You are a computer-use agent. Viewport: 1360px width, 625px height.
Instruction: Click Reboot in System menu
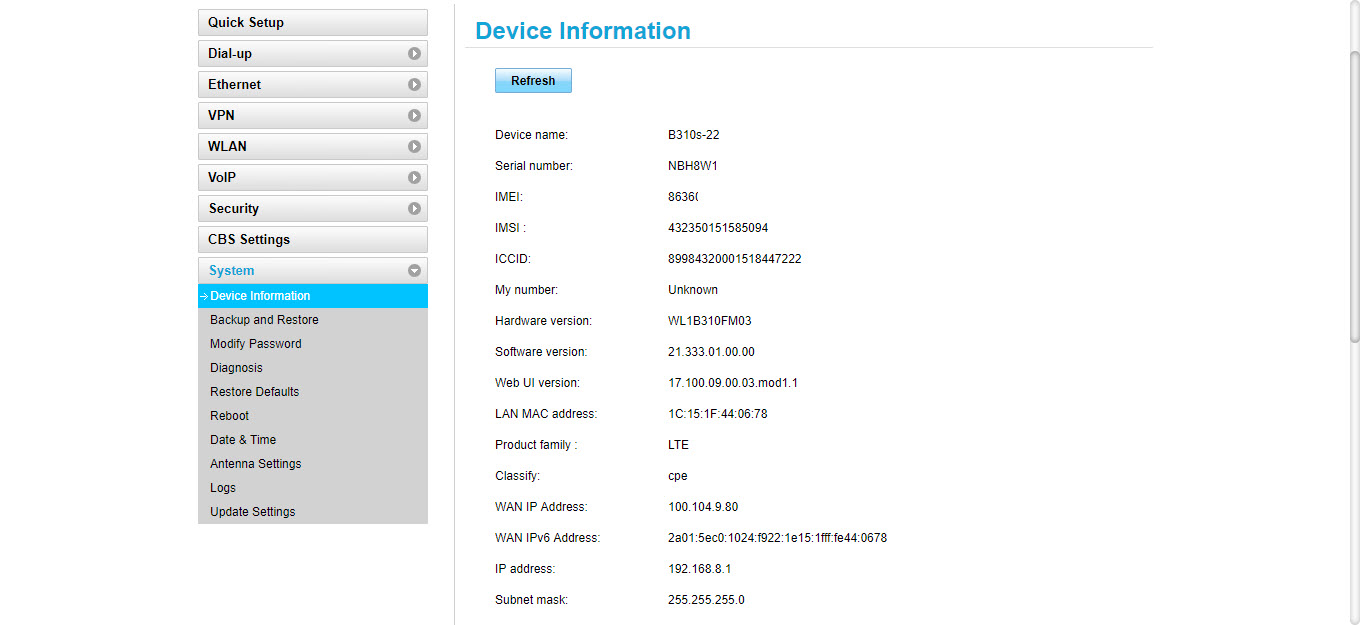point(229,416)
